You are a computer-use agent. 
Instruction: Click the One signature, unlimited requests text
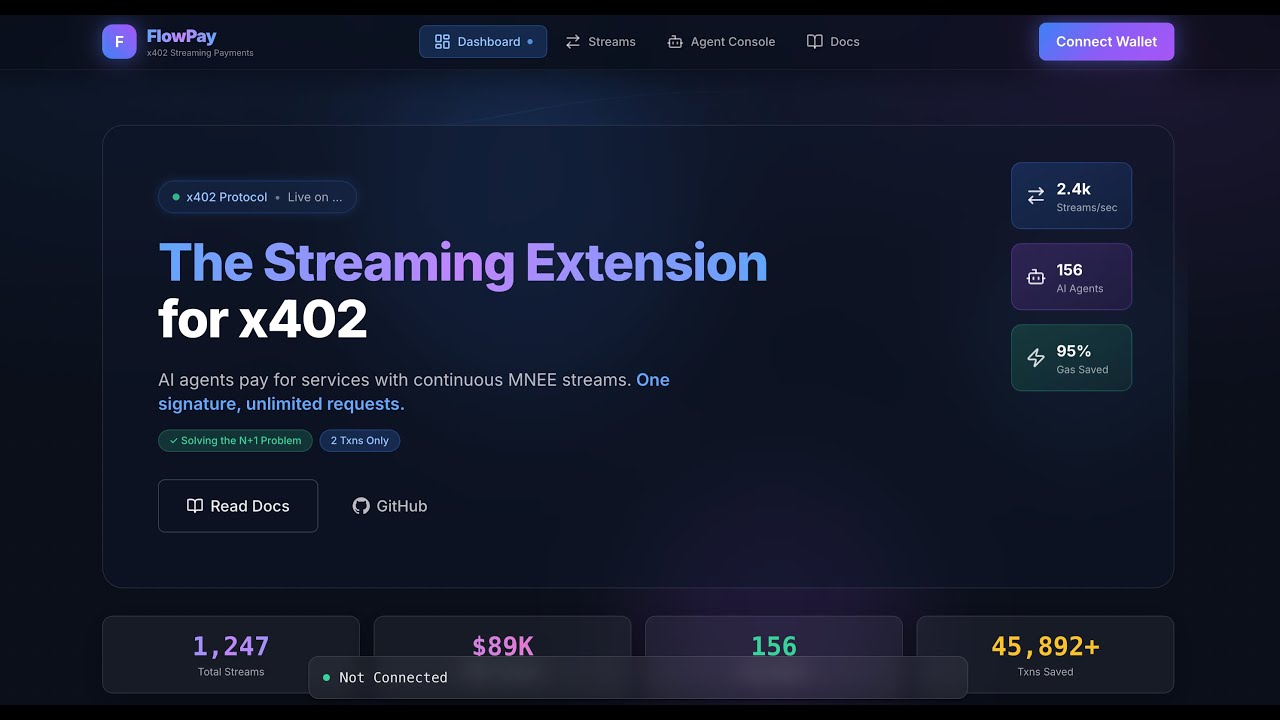click(x=414, y=392)
